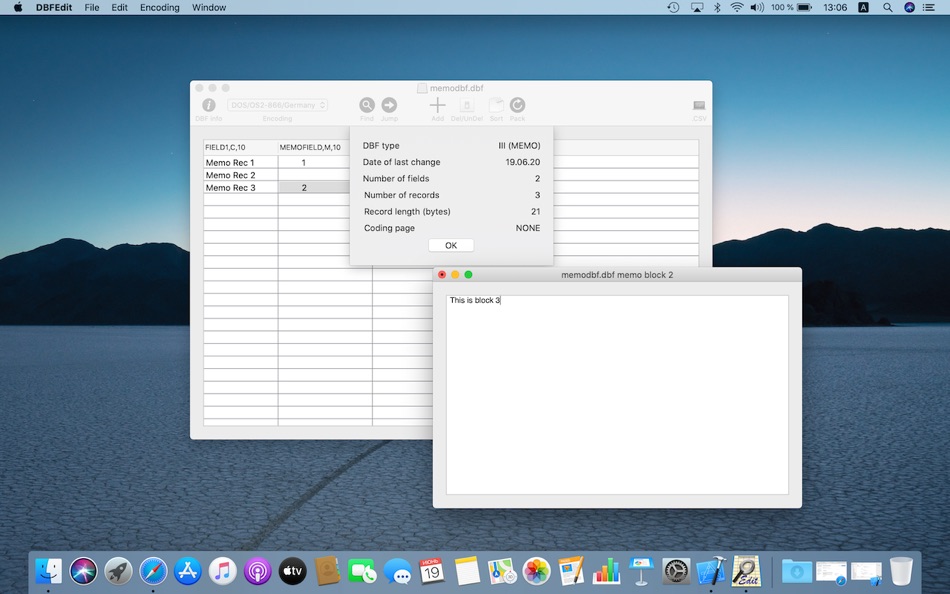Click the Del/UnDel toolbar icon
Image resolution: width=950 pixels, height=594 pixels.
click(x=466, y=104)
